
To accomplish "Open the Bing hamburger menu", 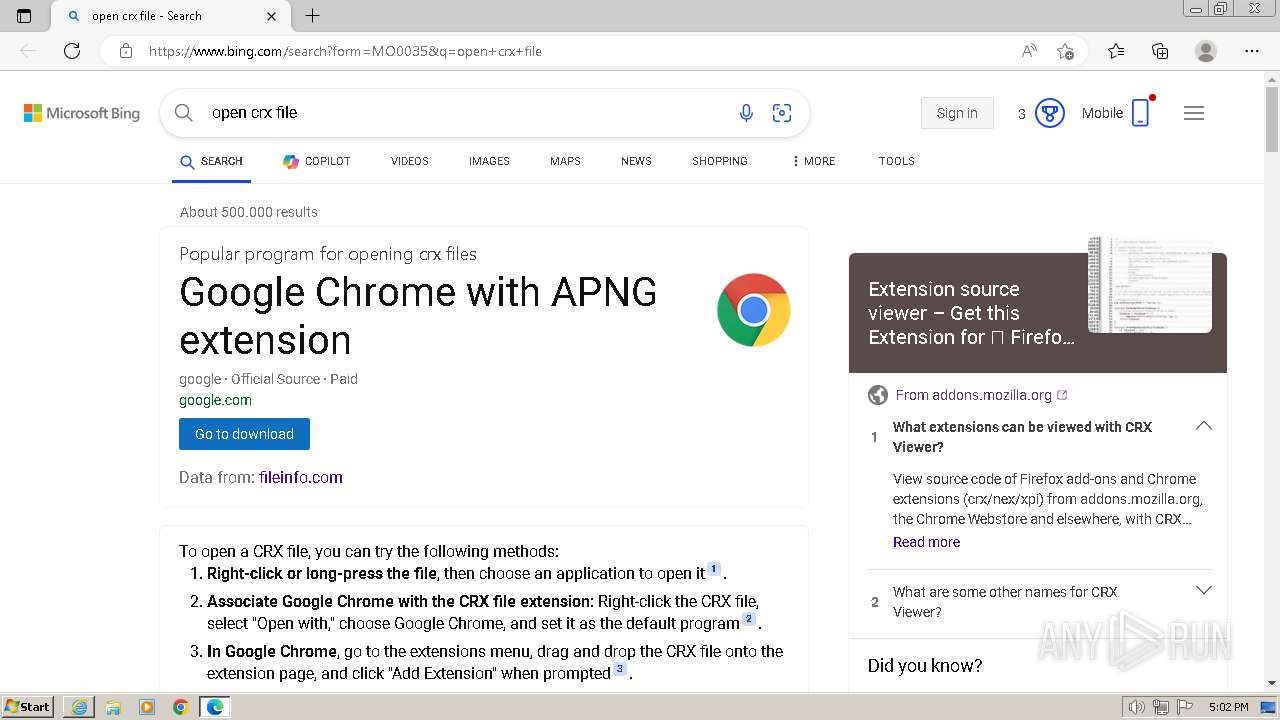I will (1194, 113).
